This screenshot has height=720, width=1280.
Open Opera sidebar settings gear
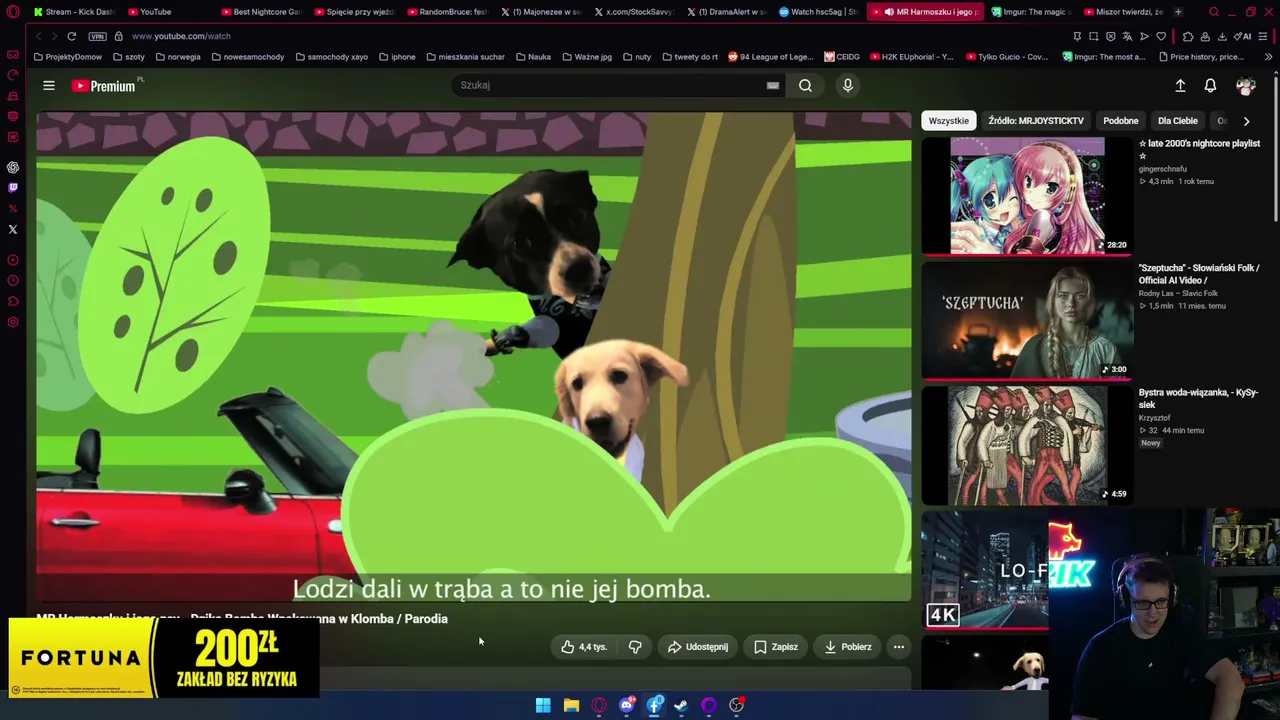(13, 322)
